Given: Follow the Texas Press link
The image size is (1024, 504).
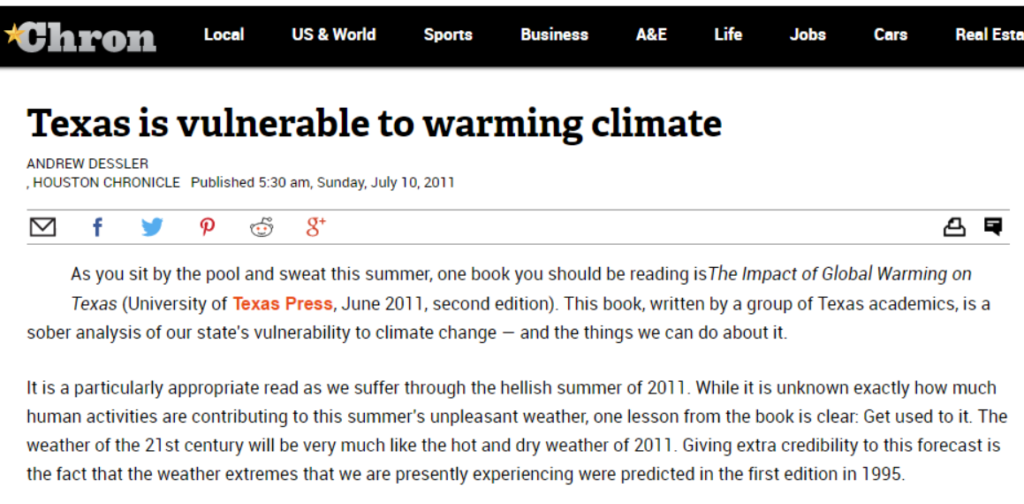Looking at the screenshot, I should coord(283,304).
